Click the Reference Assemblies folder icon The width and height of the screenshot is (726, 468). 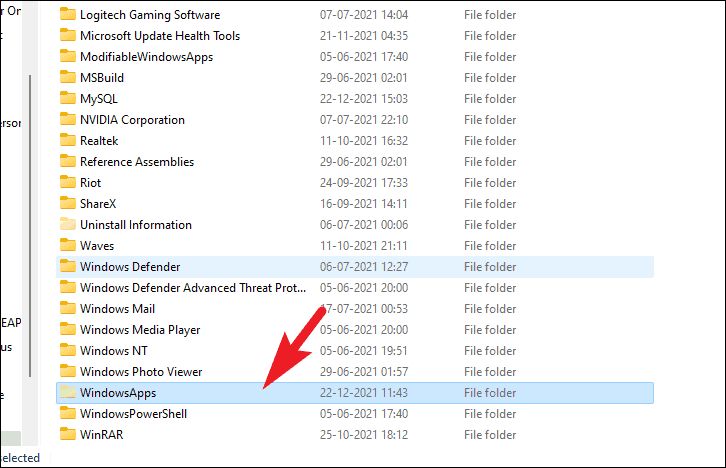(x=68, y=161)
